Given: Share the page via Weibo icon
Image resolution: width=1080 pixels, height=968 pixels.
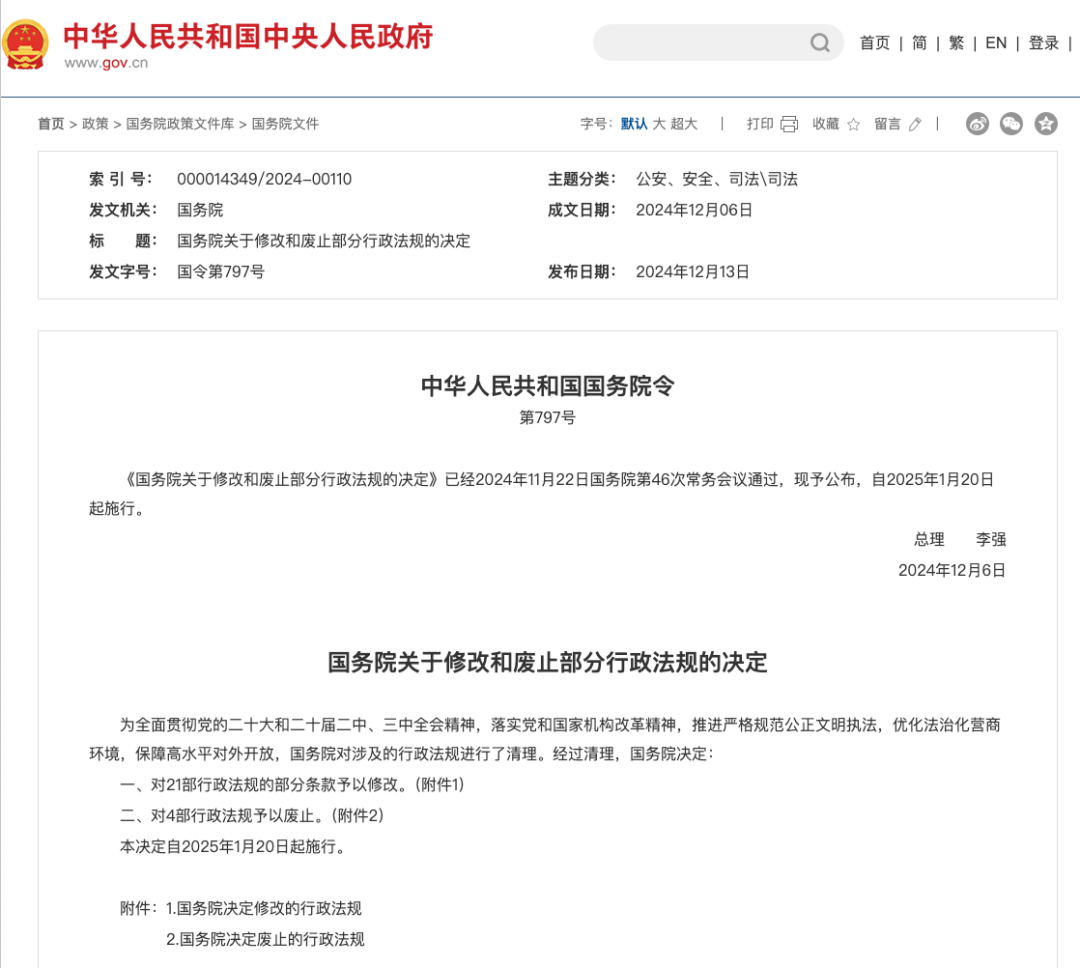Looking at the screenshot, I should point(977,124).
